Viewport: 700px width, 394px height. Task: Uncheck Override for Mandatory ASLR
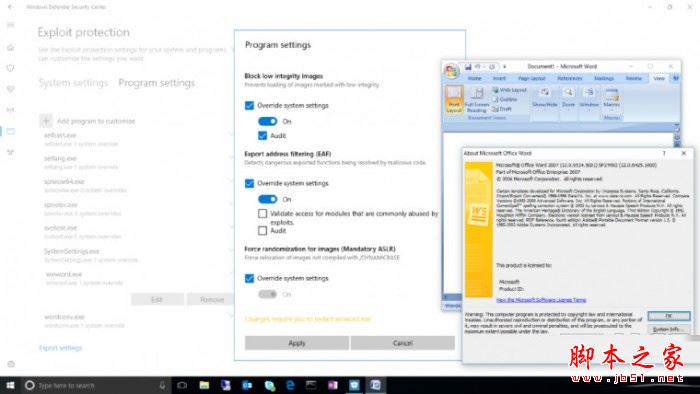(x=249, y=278)
